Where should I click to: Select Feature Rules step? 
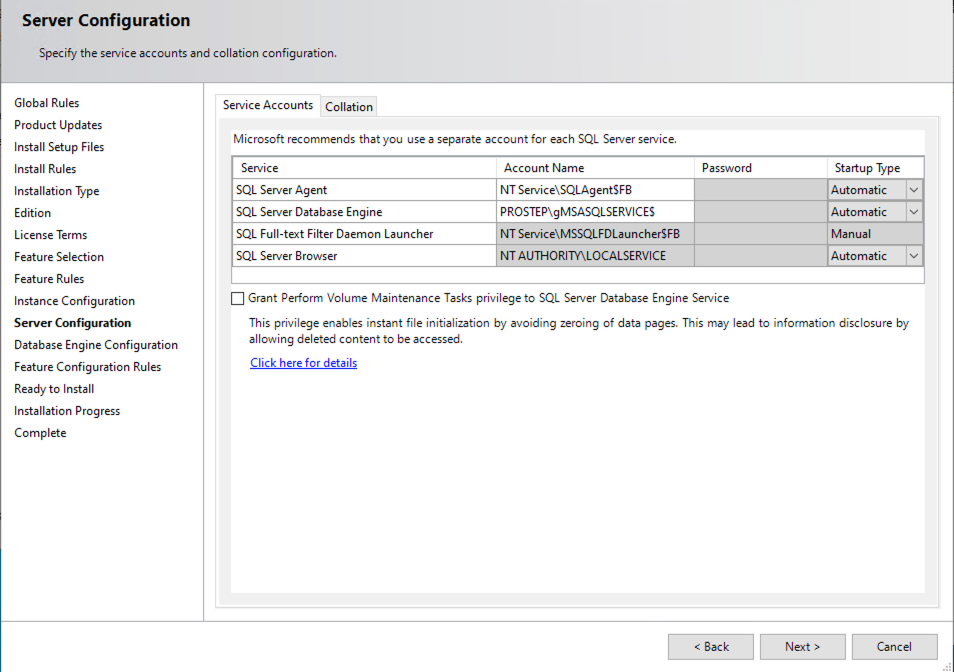(49, 279)
